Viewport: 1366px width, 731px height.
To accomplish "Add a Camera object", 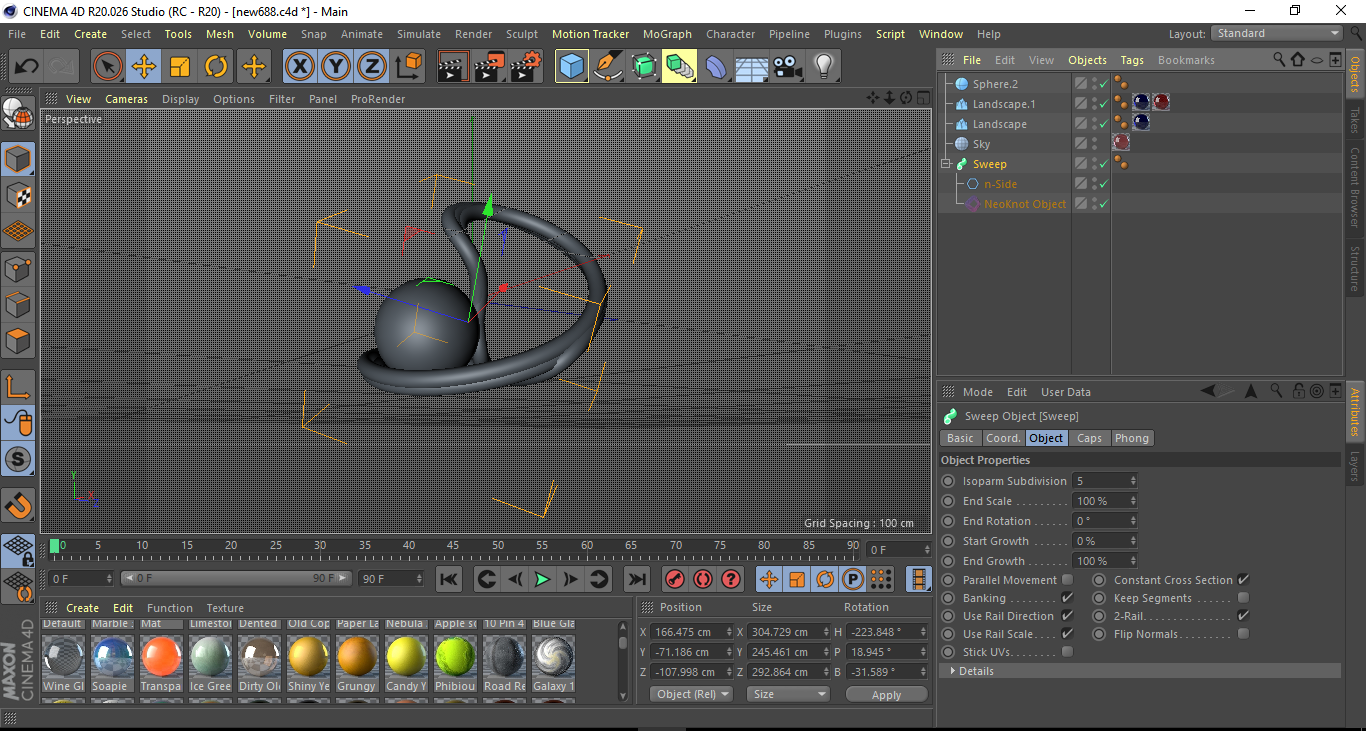I will [x=788, y=67].
